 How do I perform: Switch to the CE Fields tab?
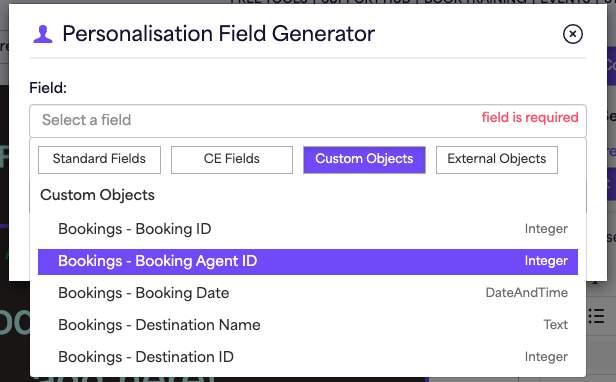tap(232, 160)
